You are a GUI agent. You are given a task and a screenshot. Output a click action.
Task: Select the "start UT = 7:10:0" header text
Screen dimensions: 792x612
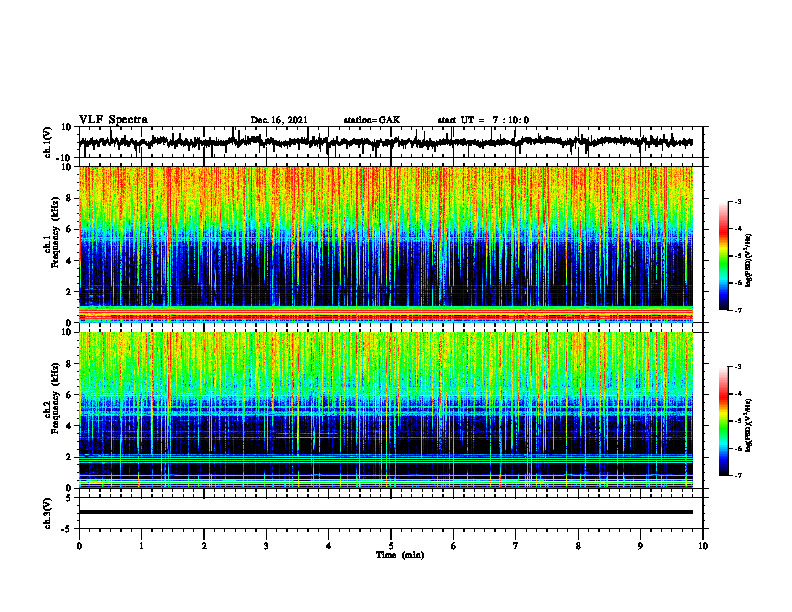(x=483, y=120)
